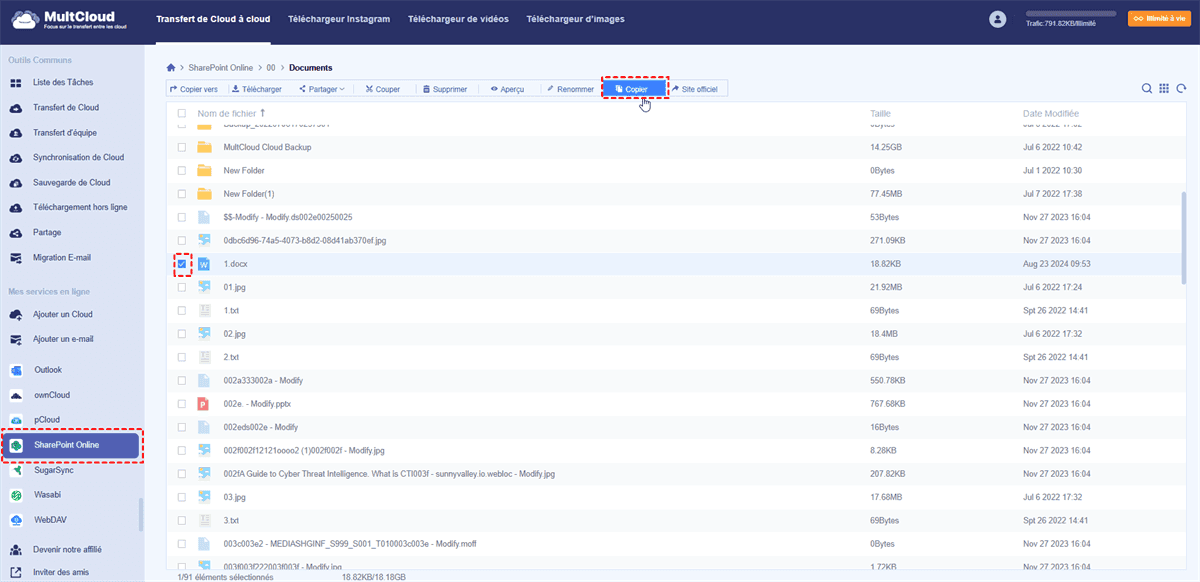Screen dimensions: 1200x582
Task: Click the refresh icon
Action: tap(1181, 89)
